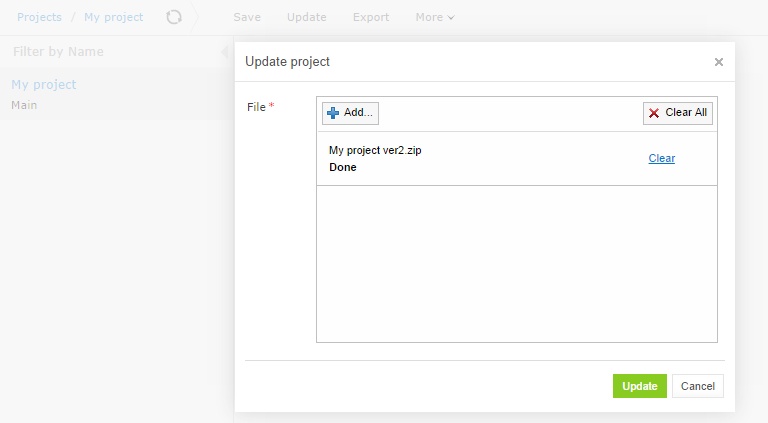
Task: Select the My project ver2.zip file name
Action: 375,150
